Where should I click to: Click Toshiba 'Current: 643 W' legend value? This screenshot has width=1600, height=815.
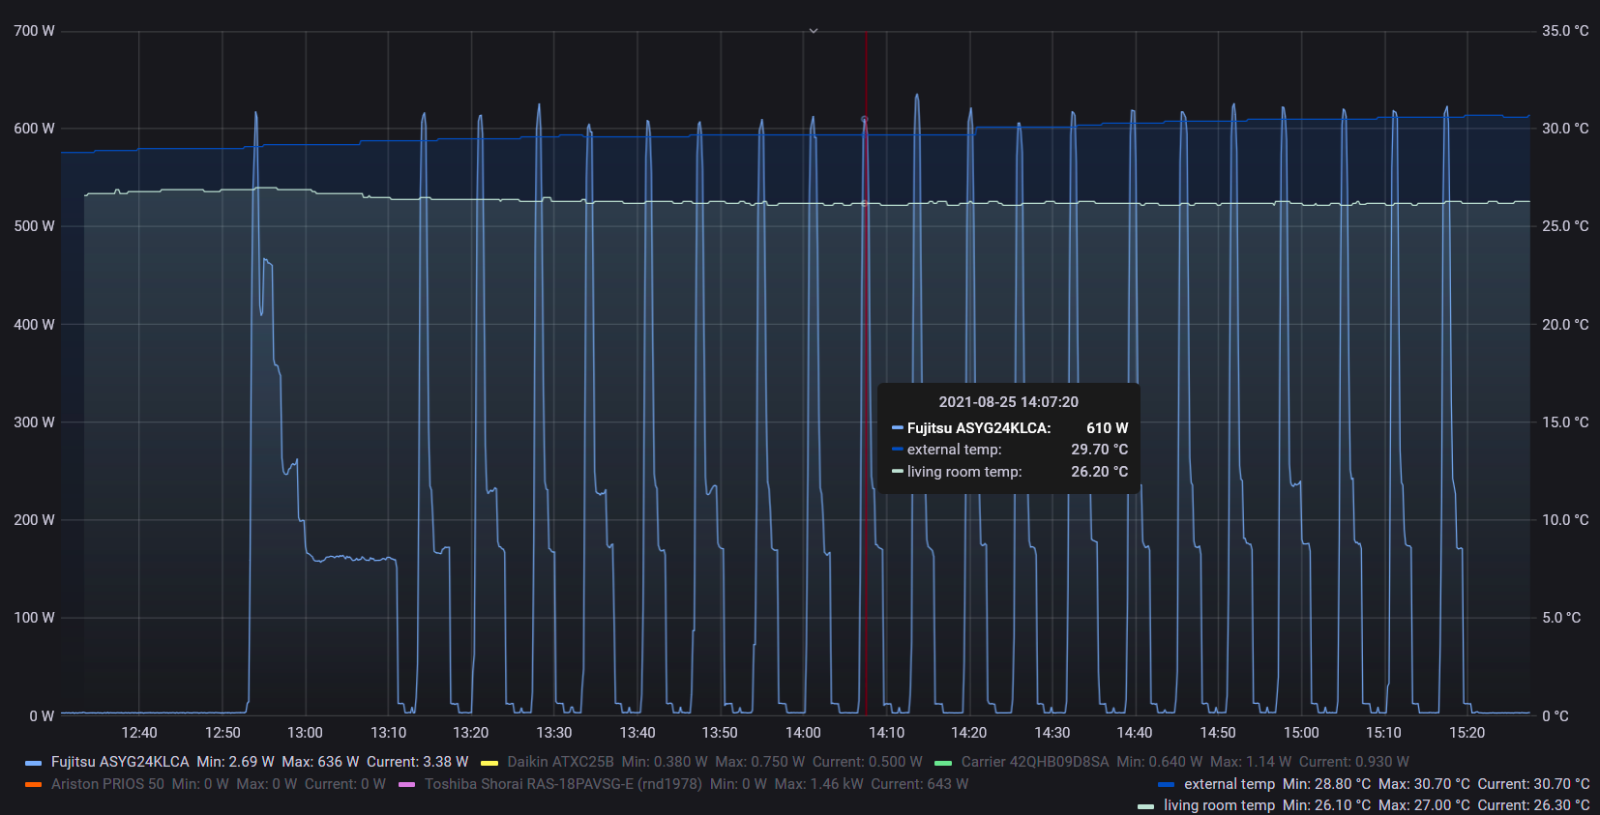(919, 784)
